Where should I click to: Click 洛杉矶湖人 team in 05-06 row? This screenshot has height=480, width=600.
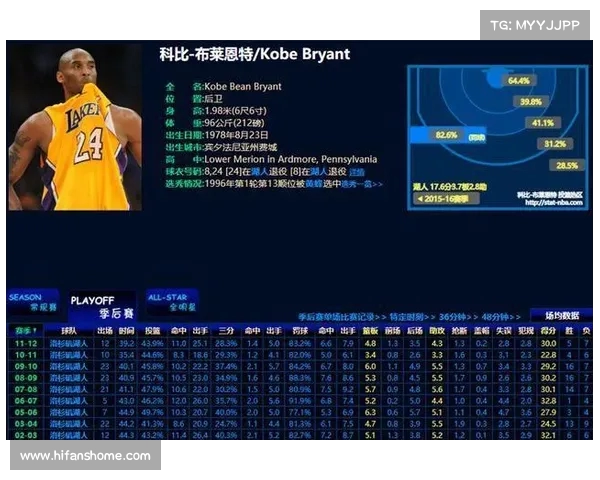coord(69,413)
